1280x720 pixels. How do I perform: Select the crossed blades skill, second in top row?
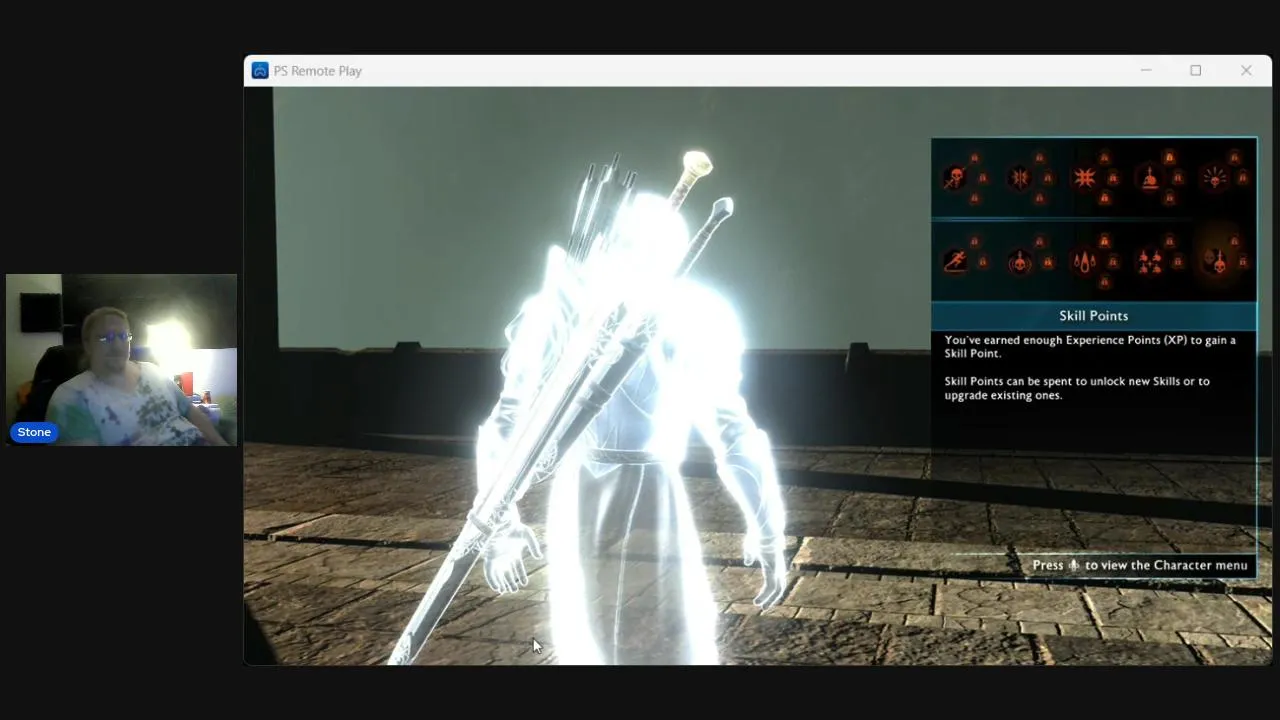(1020, 178)
